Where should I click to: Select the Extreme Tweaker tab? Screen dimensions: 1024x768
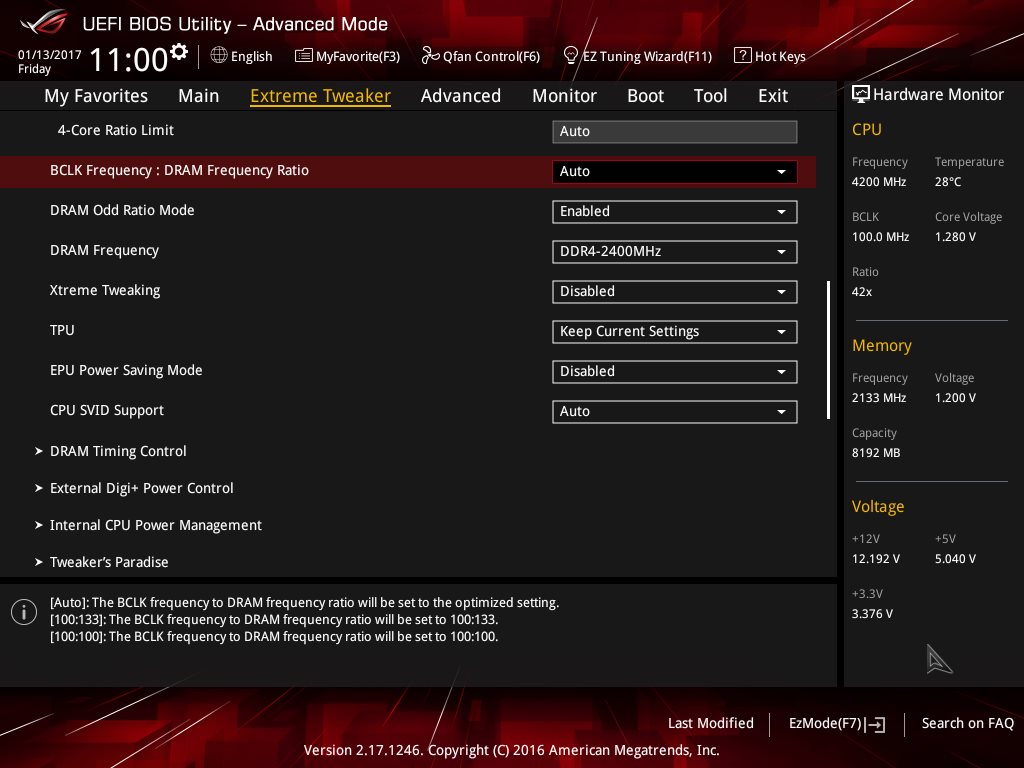click(x=321, y=96)
